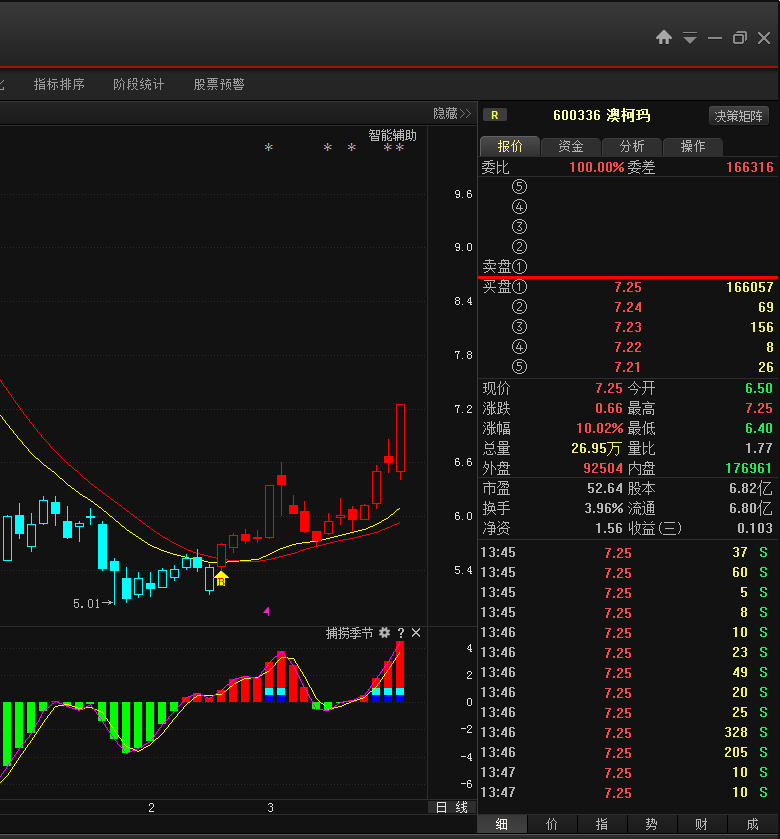
Task: Click the 5.01 low-price label
Action: (87, 604)
